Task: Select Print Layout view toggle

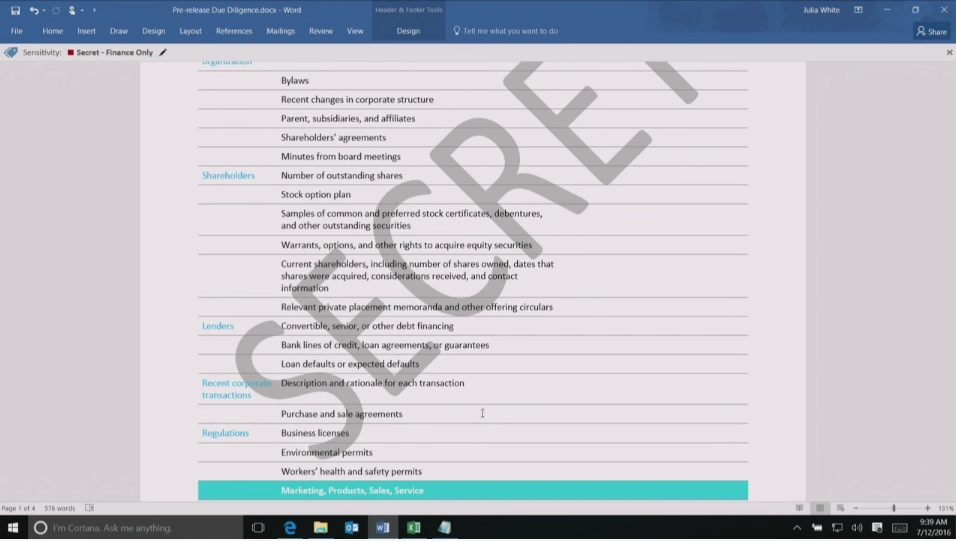Action: [x=820, y=508]
